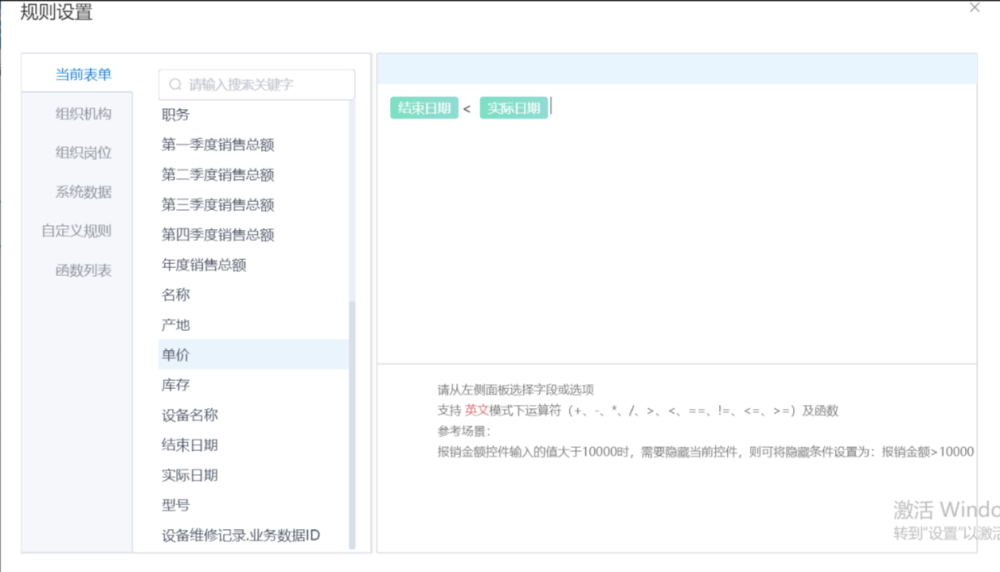This screenshot has height=572, width=1000.
Task: Click the search magnifier icon
Action: point(176,85)
